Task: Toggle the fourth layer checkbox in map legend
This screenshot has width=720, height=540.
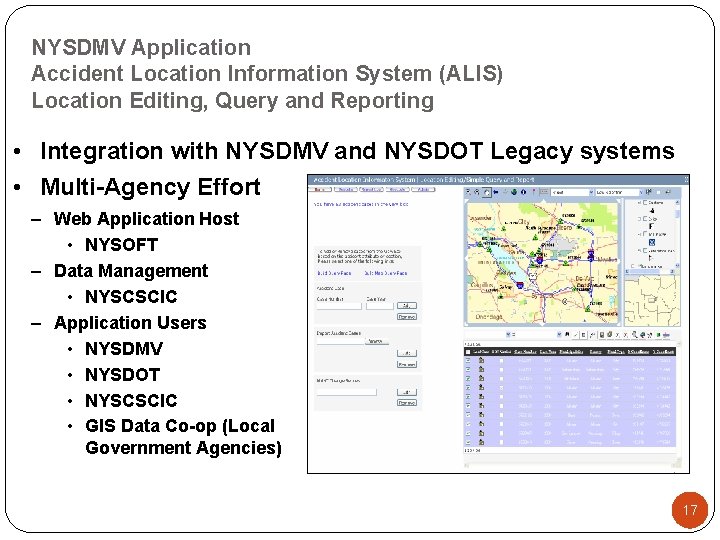Action: [645, 250]
